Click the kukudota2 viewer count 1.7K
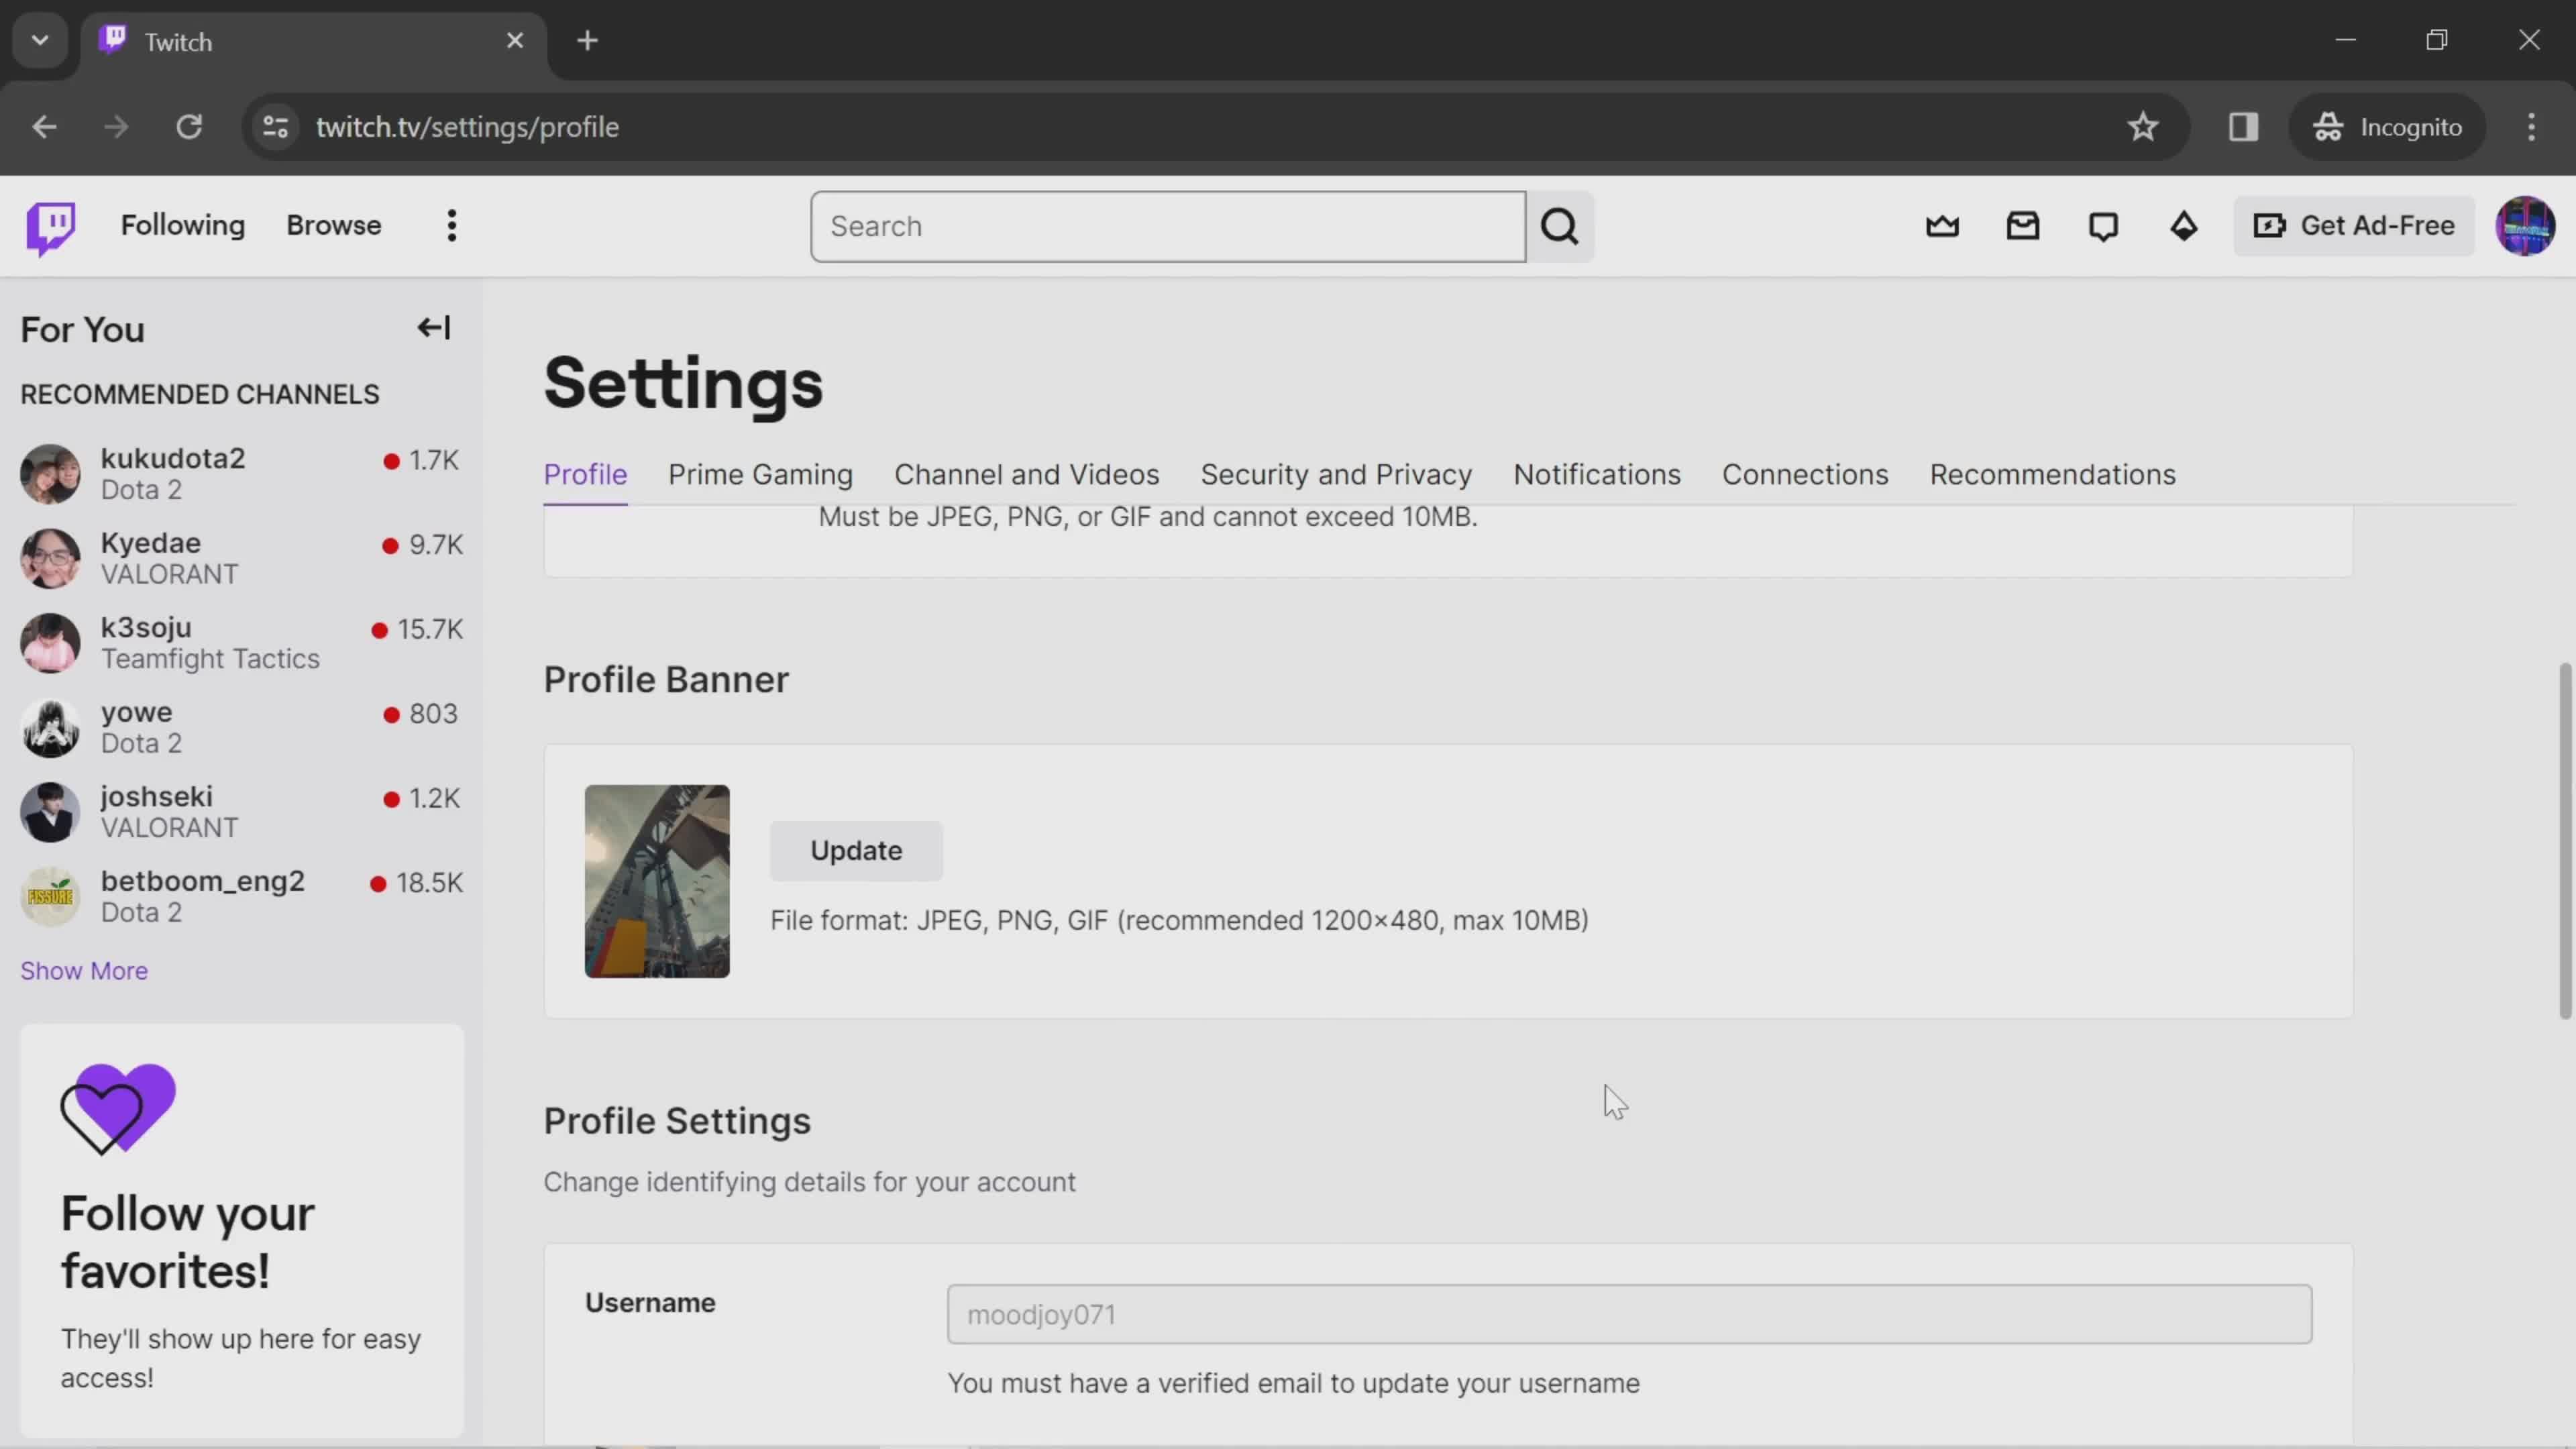This screenshot has width=2576, height=1449. click(x=433, y=460)
